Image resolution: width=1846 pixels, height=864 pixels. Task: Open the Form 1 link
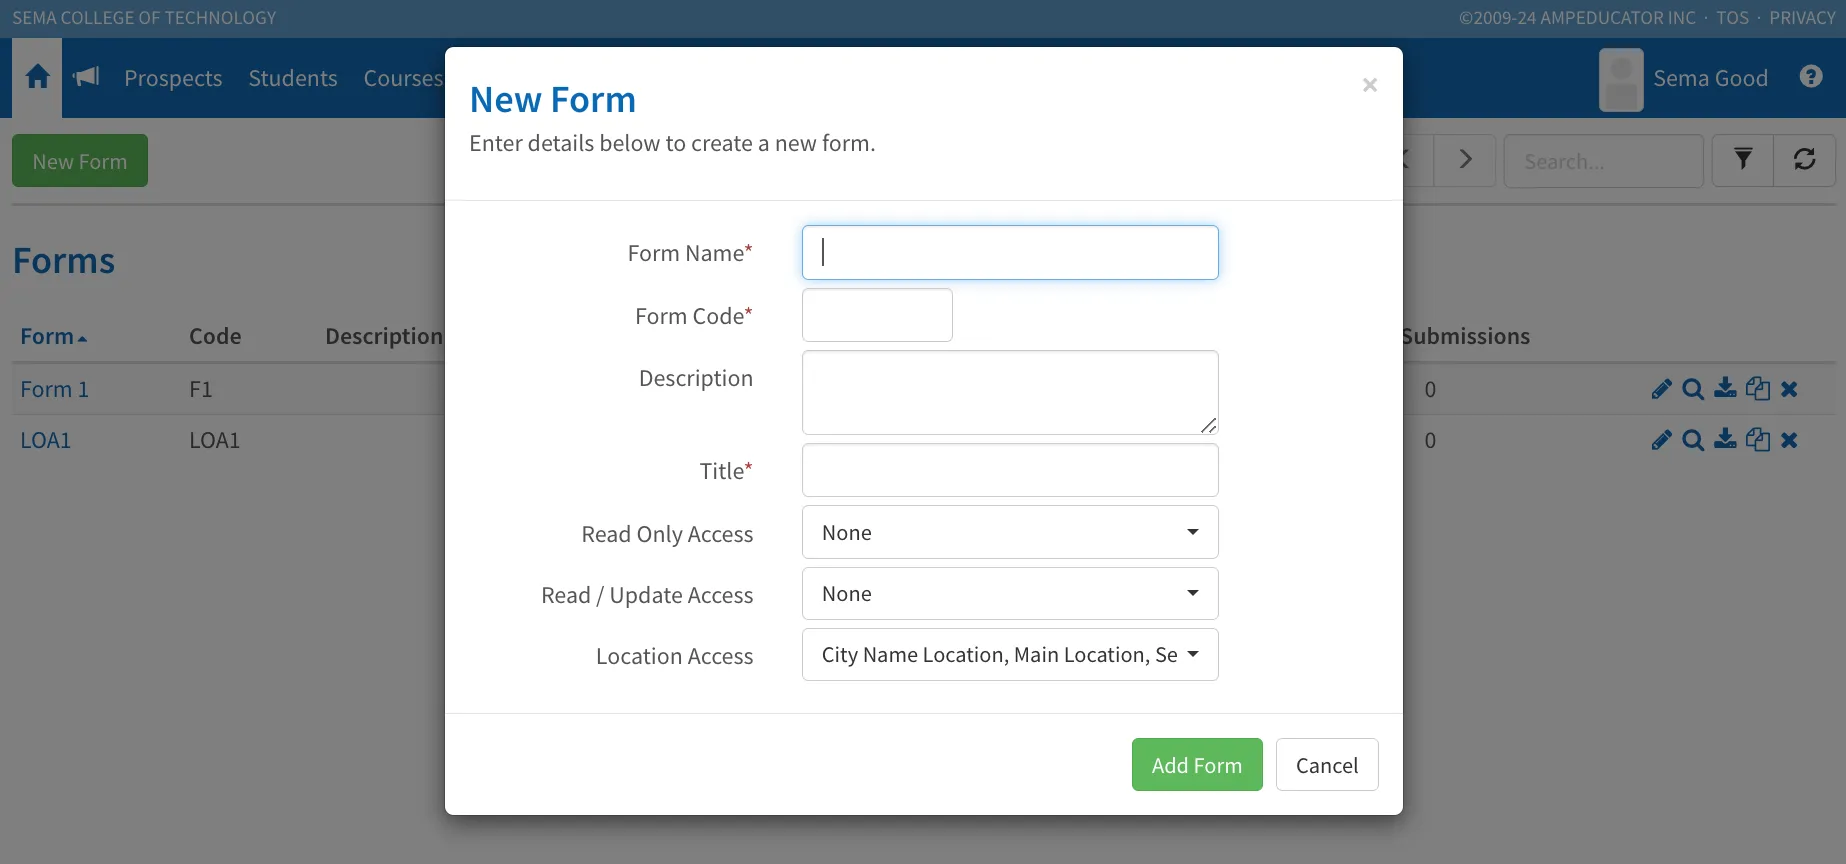coord(55,389)
